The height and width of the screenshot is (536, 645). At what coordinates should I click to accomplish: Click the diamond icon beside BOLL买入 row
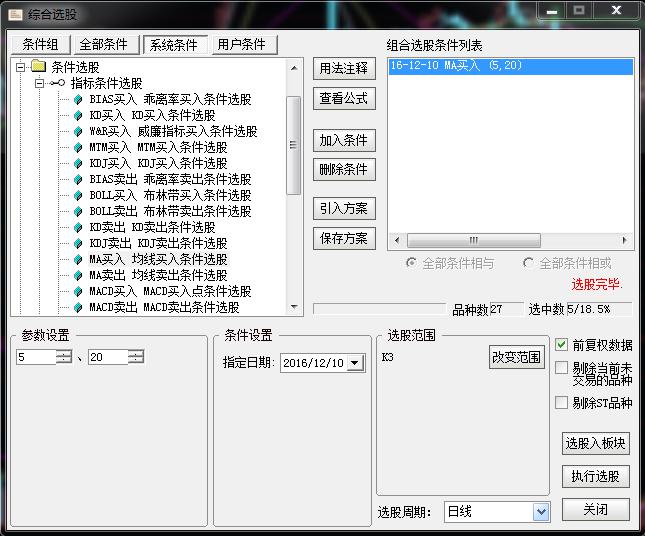(x=78, y=195)
